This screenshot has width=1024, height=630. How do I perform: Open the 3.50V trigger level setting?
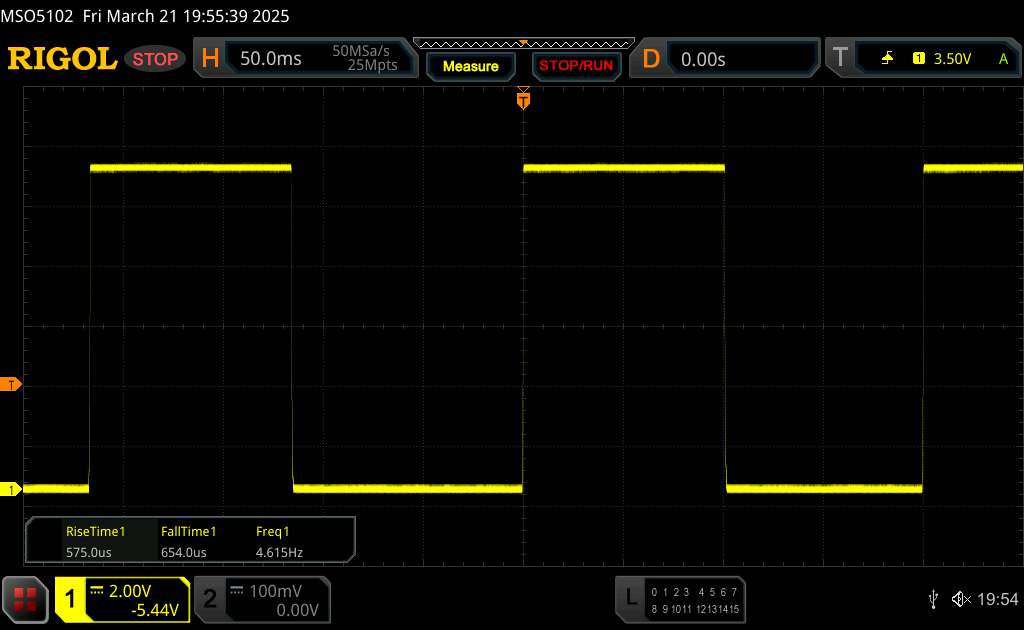click(951, 59)
